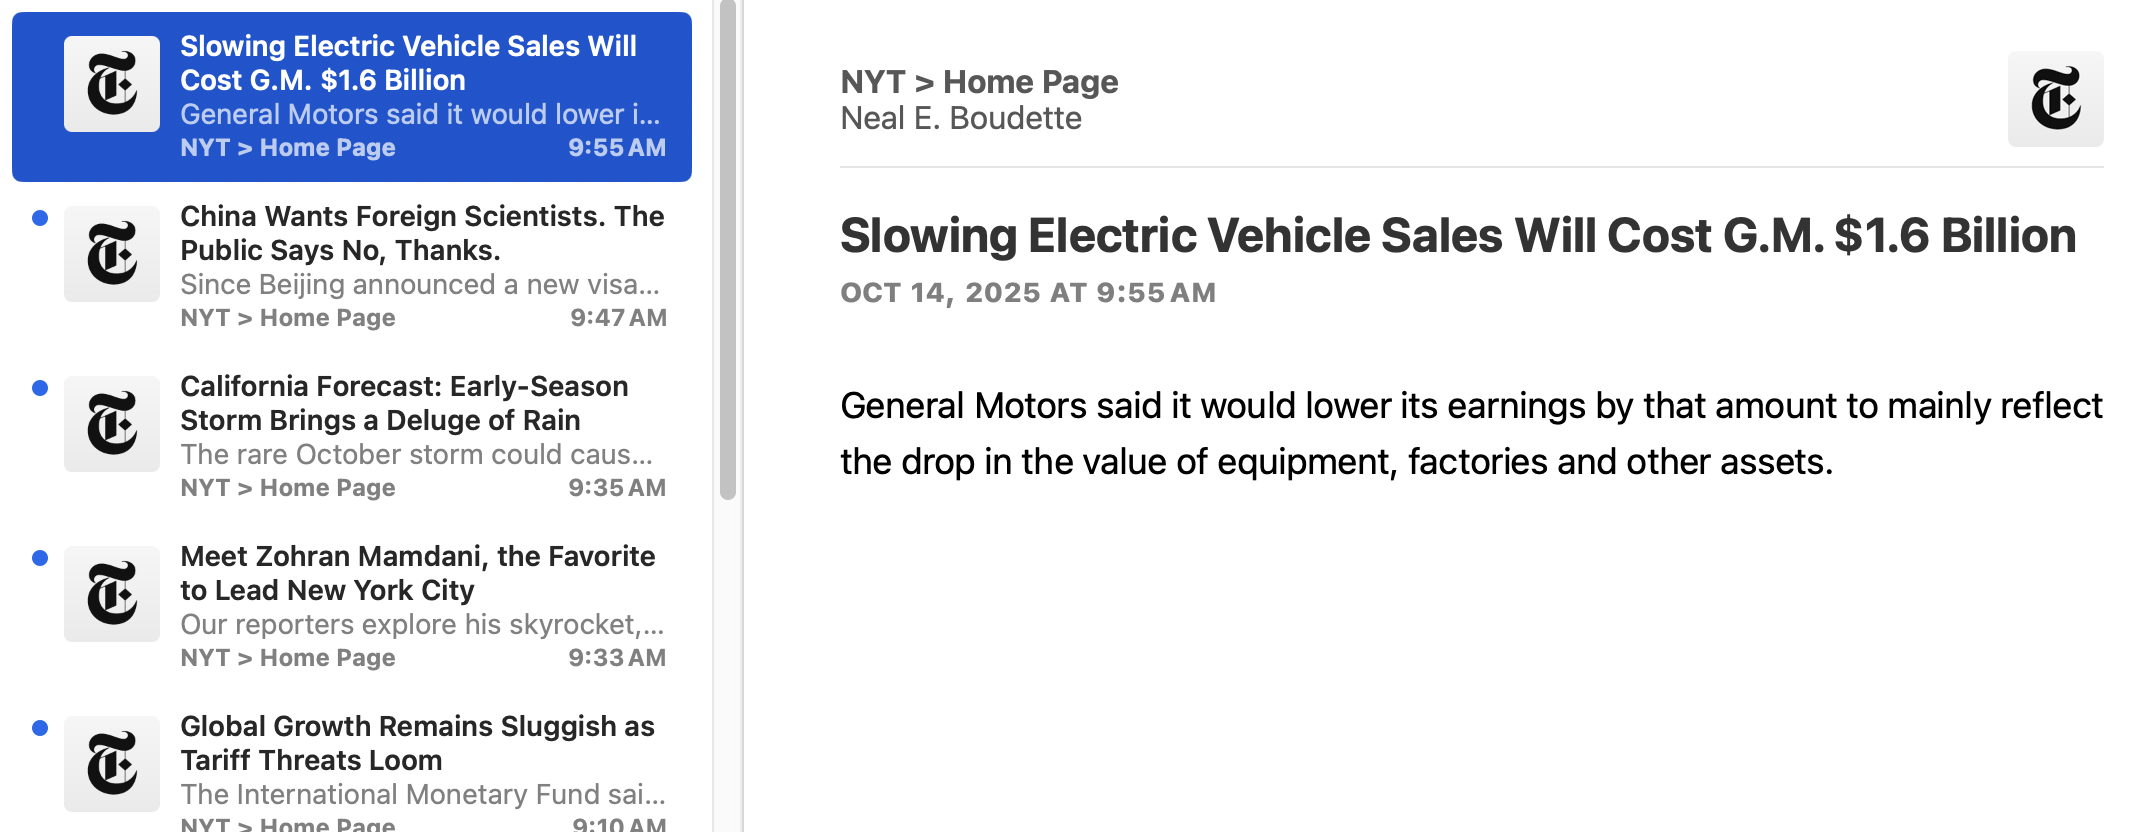Click NYT icon beside Global Growth article
Image resolution: width=2140 pixels, height=832 pixels.
pyautogui.click(x=112, y=764)
